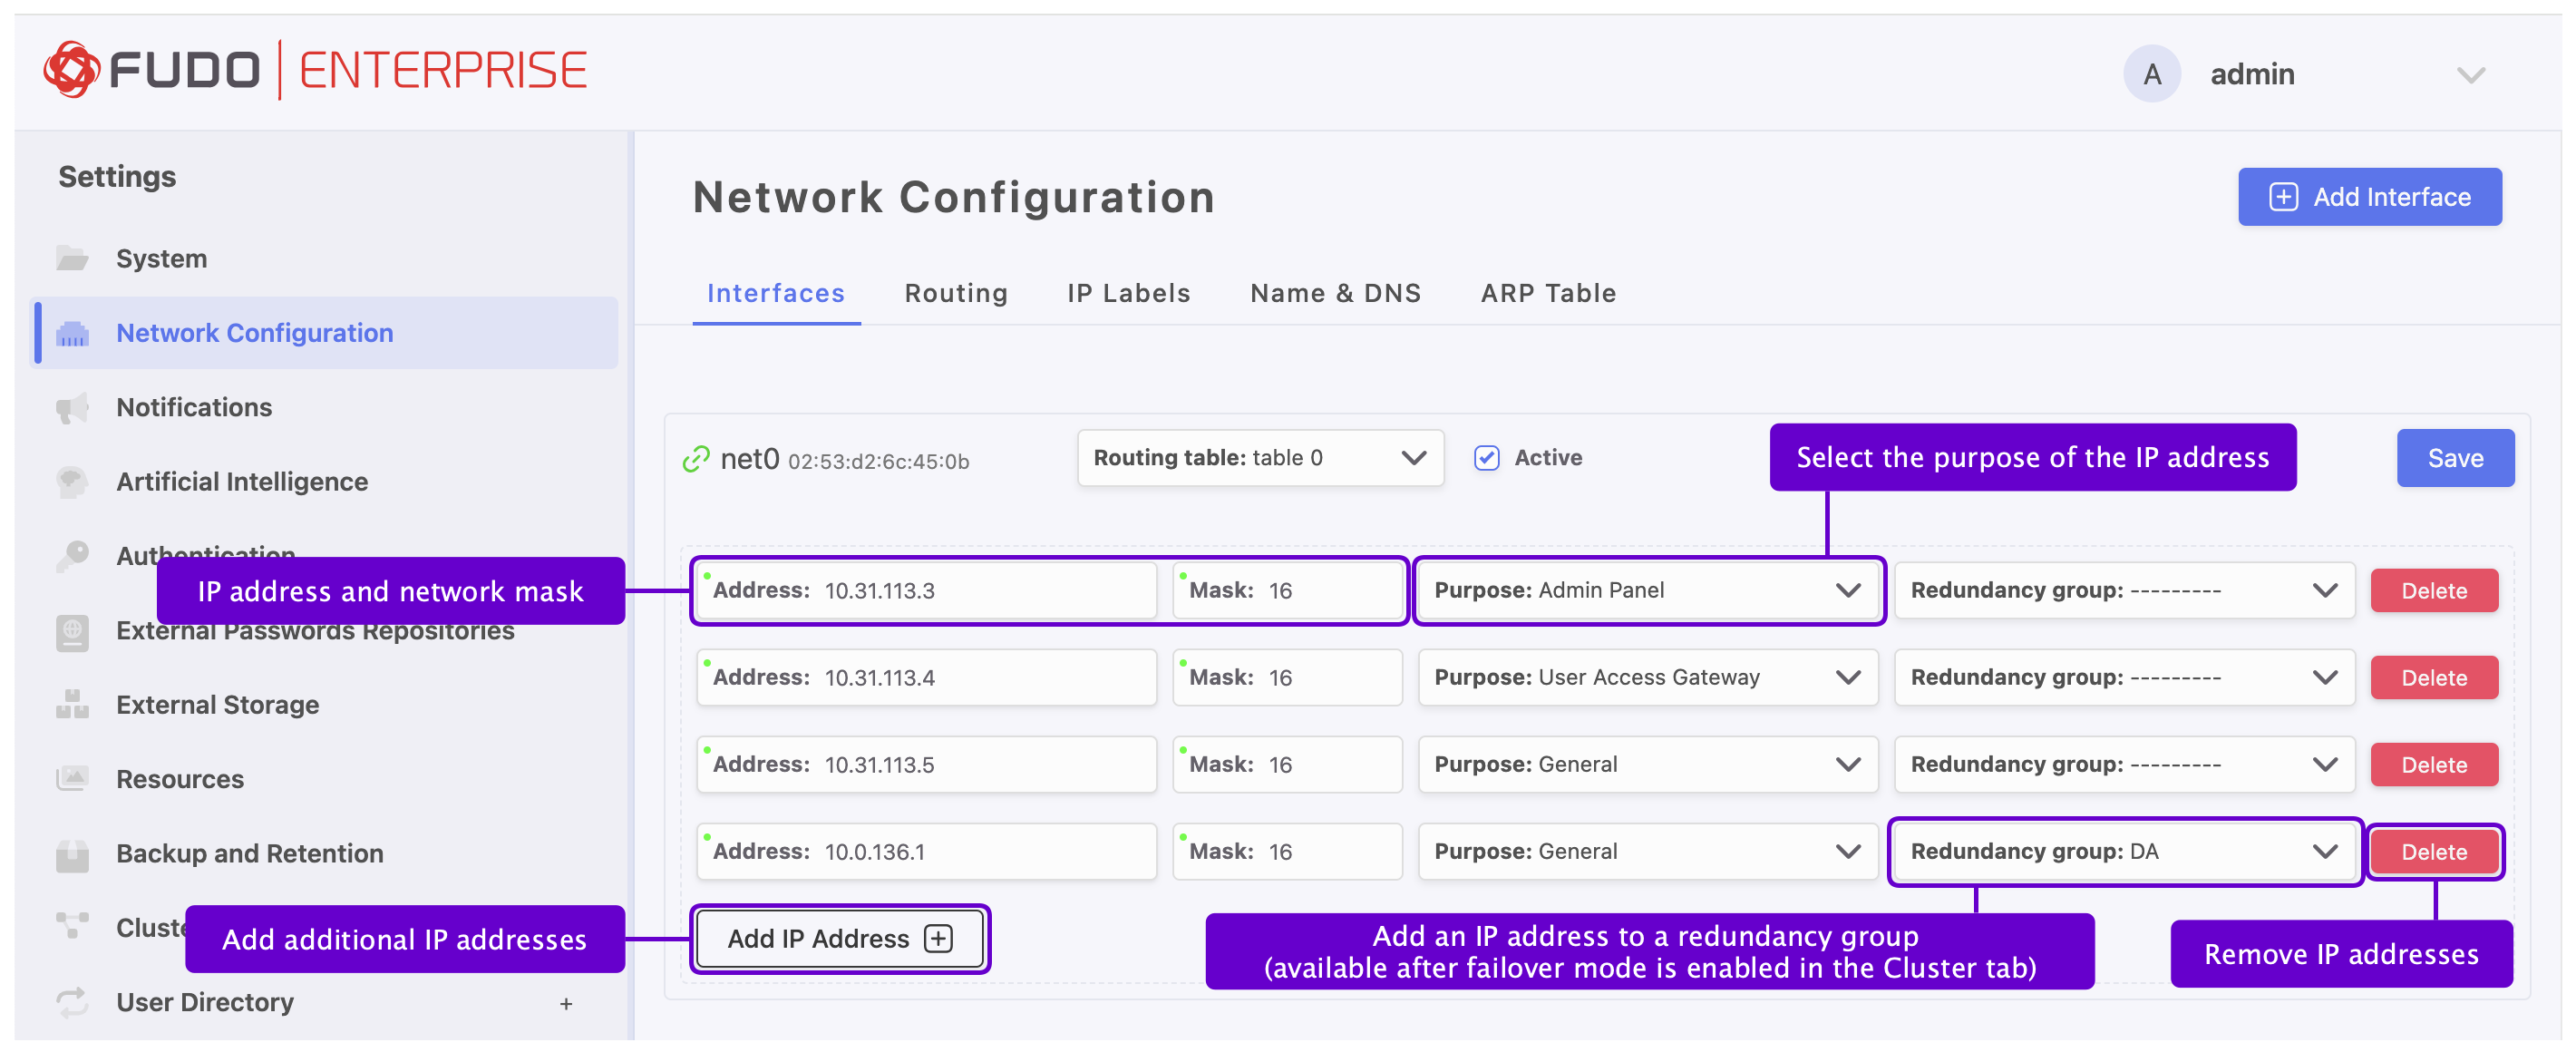Open Resources sidebar icon
Image resolution: width=2576 pixels, height=1062 pixels.
(72, 779)
